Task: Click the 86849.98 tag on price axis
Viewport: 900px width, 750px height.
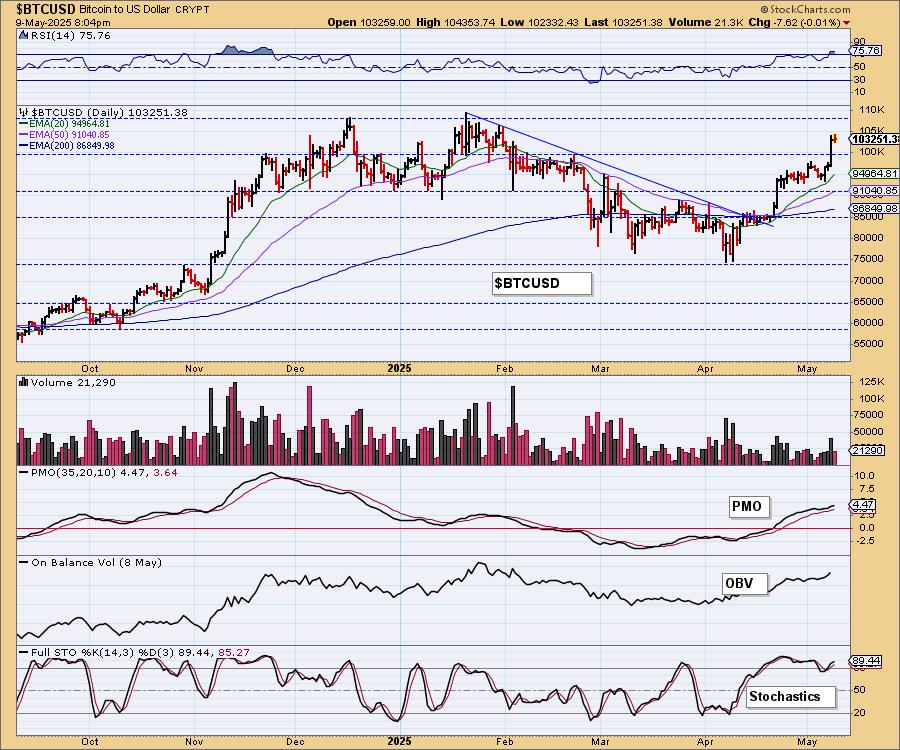Action: point(875,208)
